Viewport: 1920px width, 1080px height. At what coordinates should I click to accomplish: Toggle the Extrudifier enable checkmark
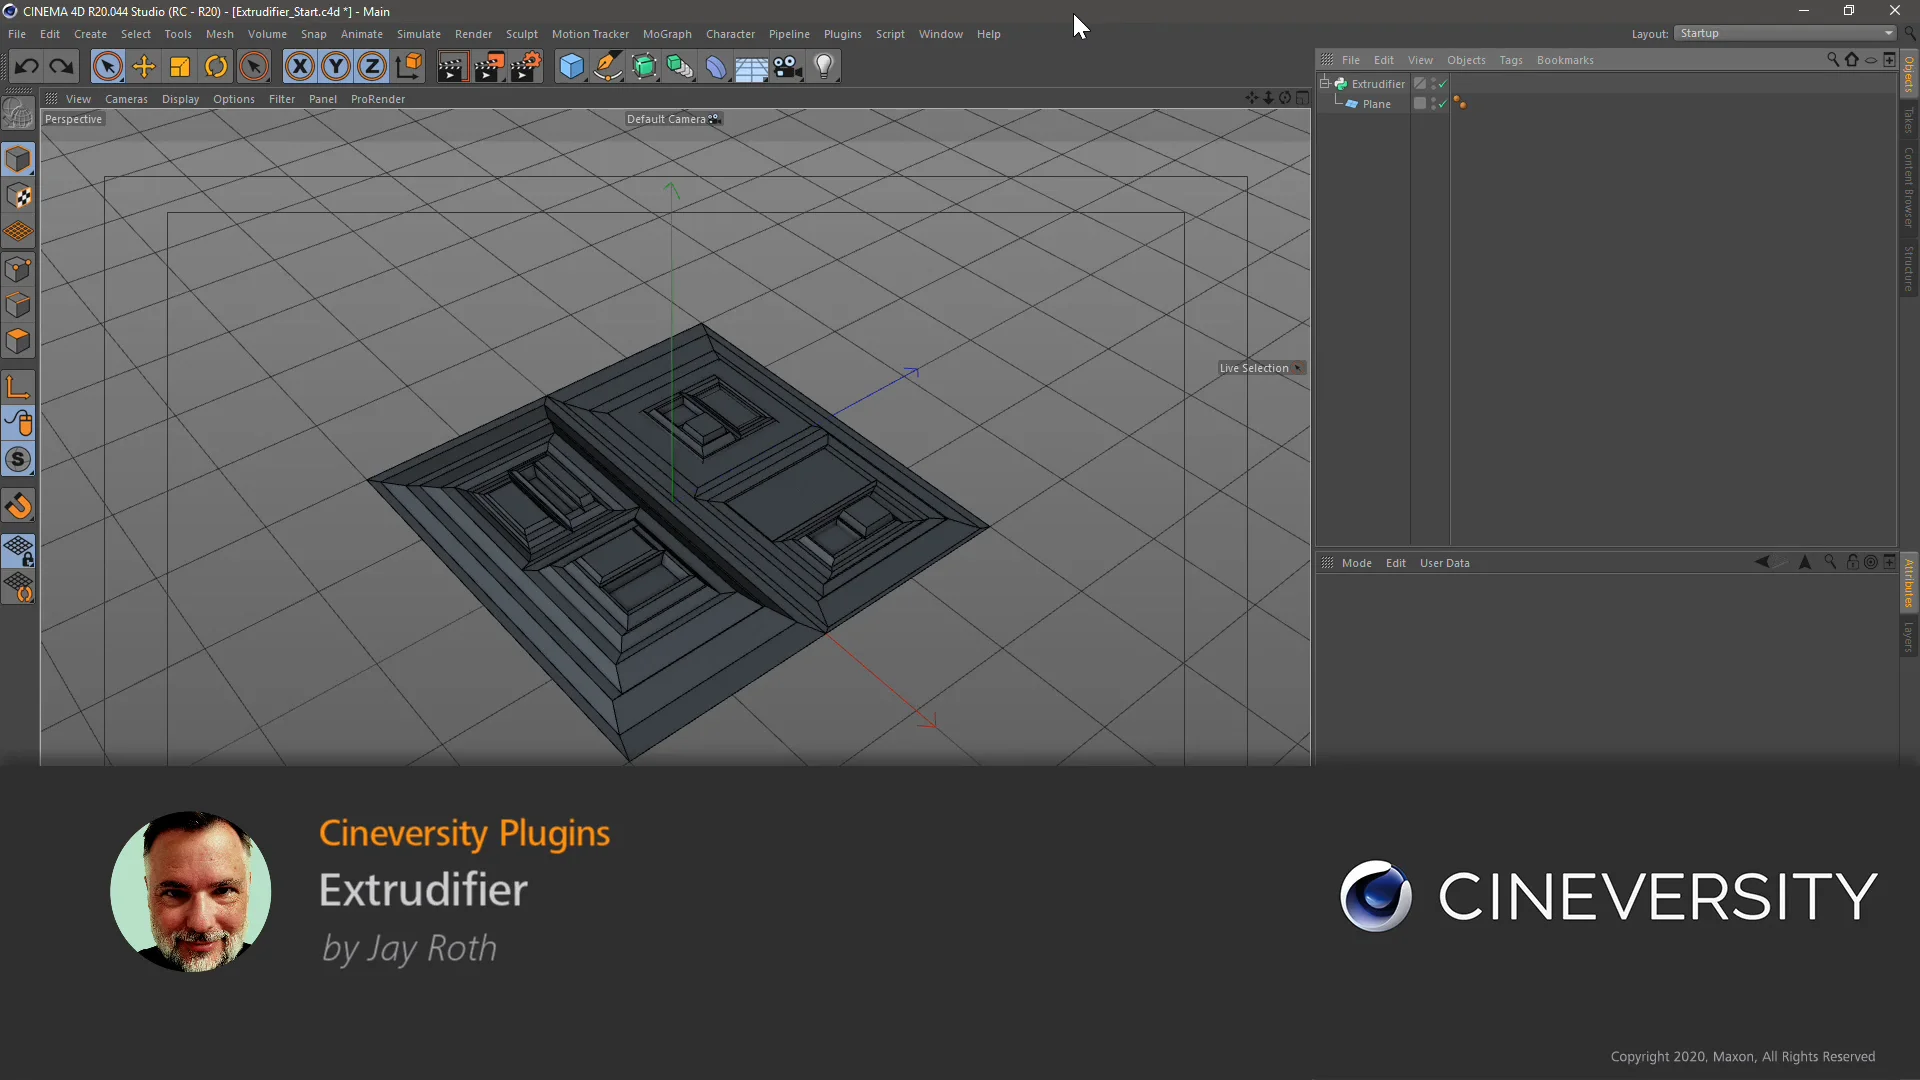point(1443,85)
